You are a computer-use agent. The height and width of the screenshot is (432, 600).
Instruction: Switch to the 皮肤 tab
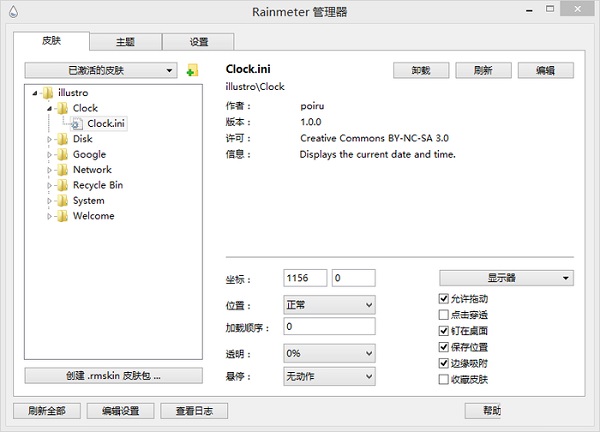click(x=51, y=41)
